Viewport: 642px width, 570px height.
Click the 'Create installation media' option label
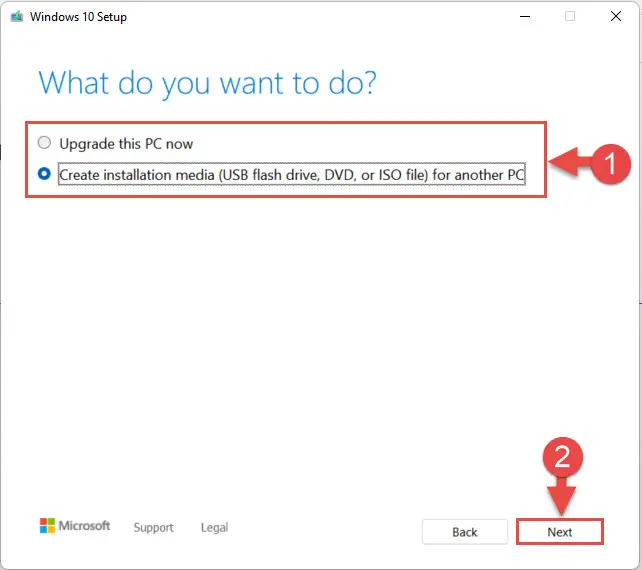[x=292, y=175]
